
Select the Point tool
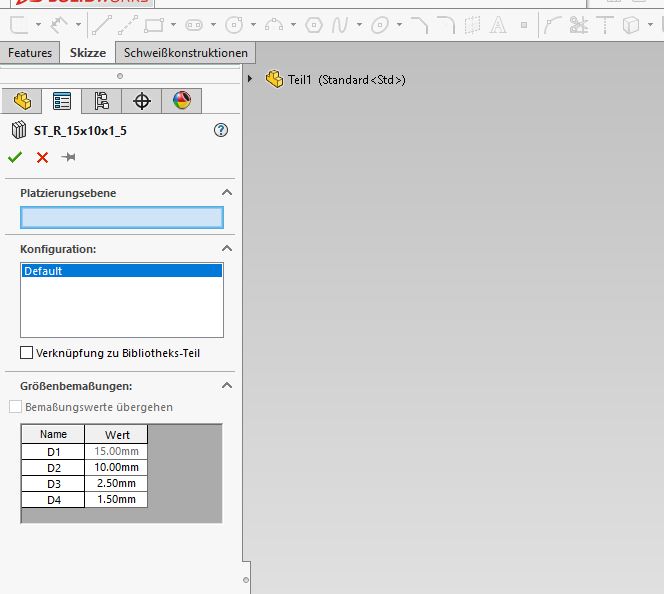[x=524, y=25]
